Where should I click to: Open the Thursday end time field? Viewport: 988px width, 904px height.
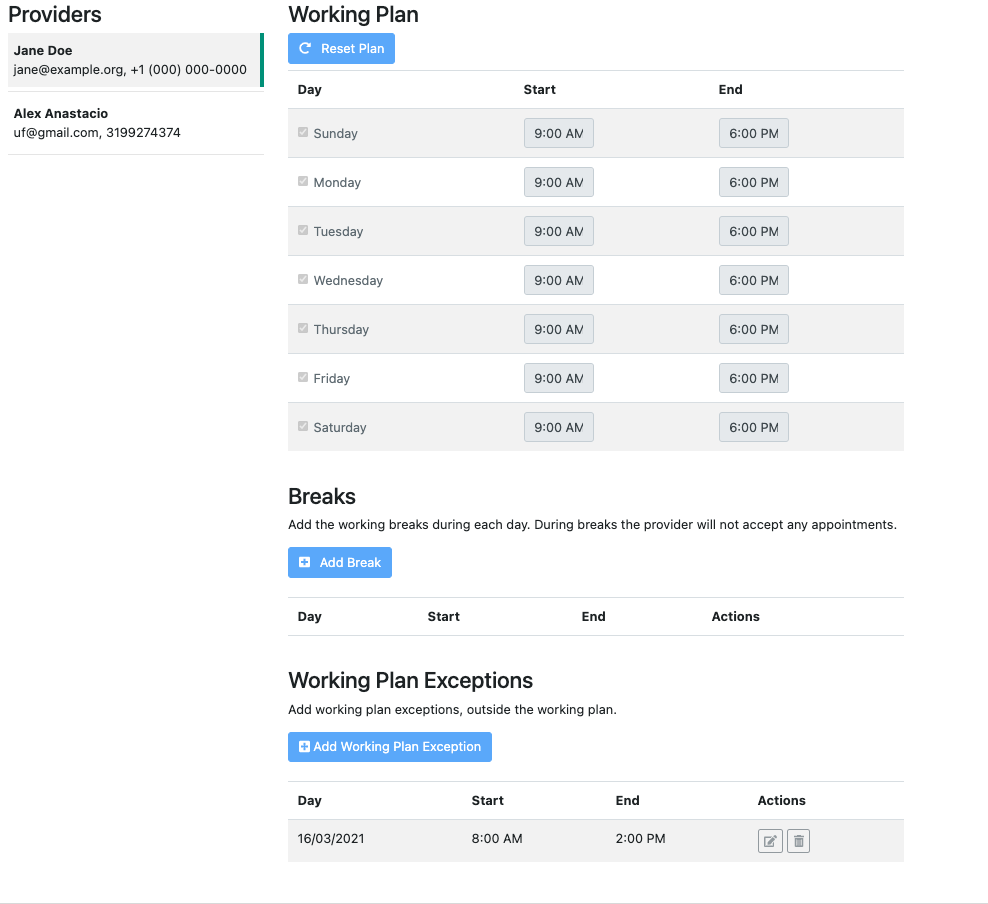click(x=754, y=329)
